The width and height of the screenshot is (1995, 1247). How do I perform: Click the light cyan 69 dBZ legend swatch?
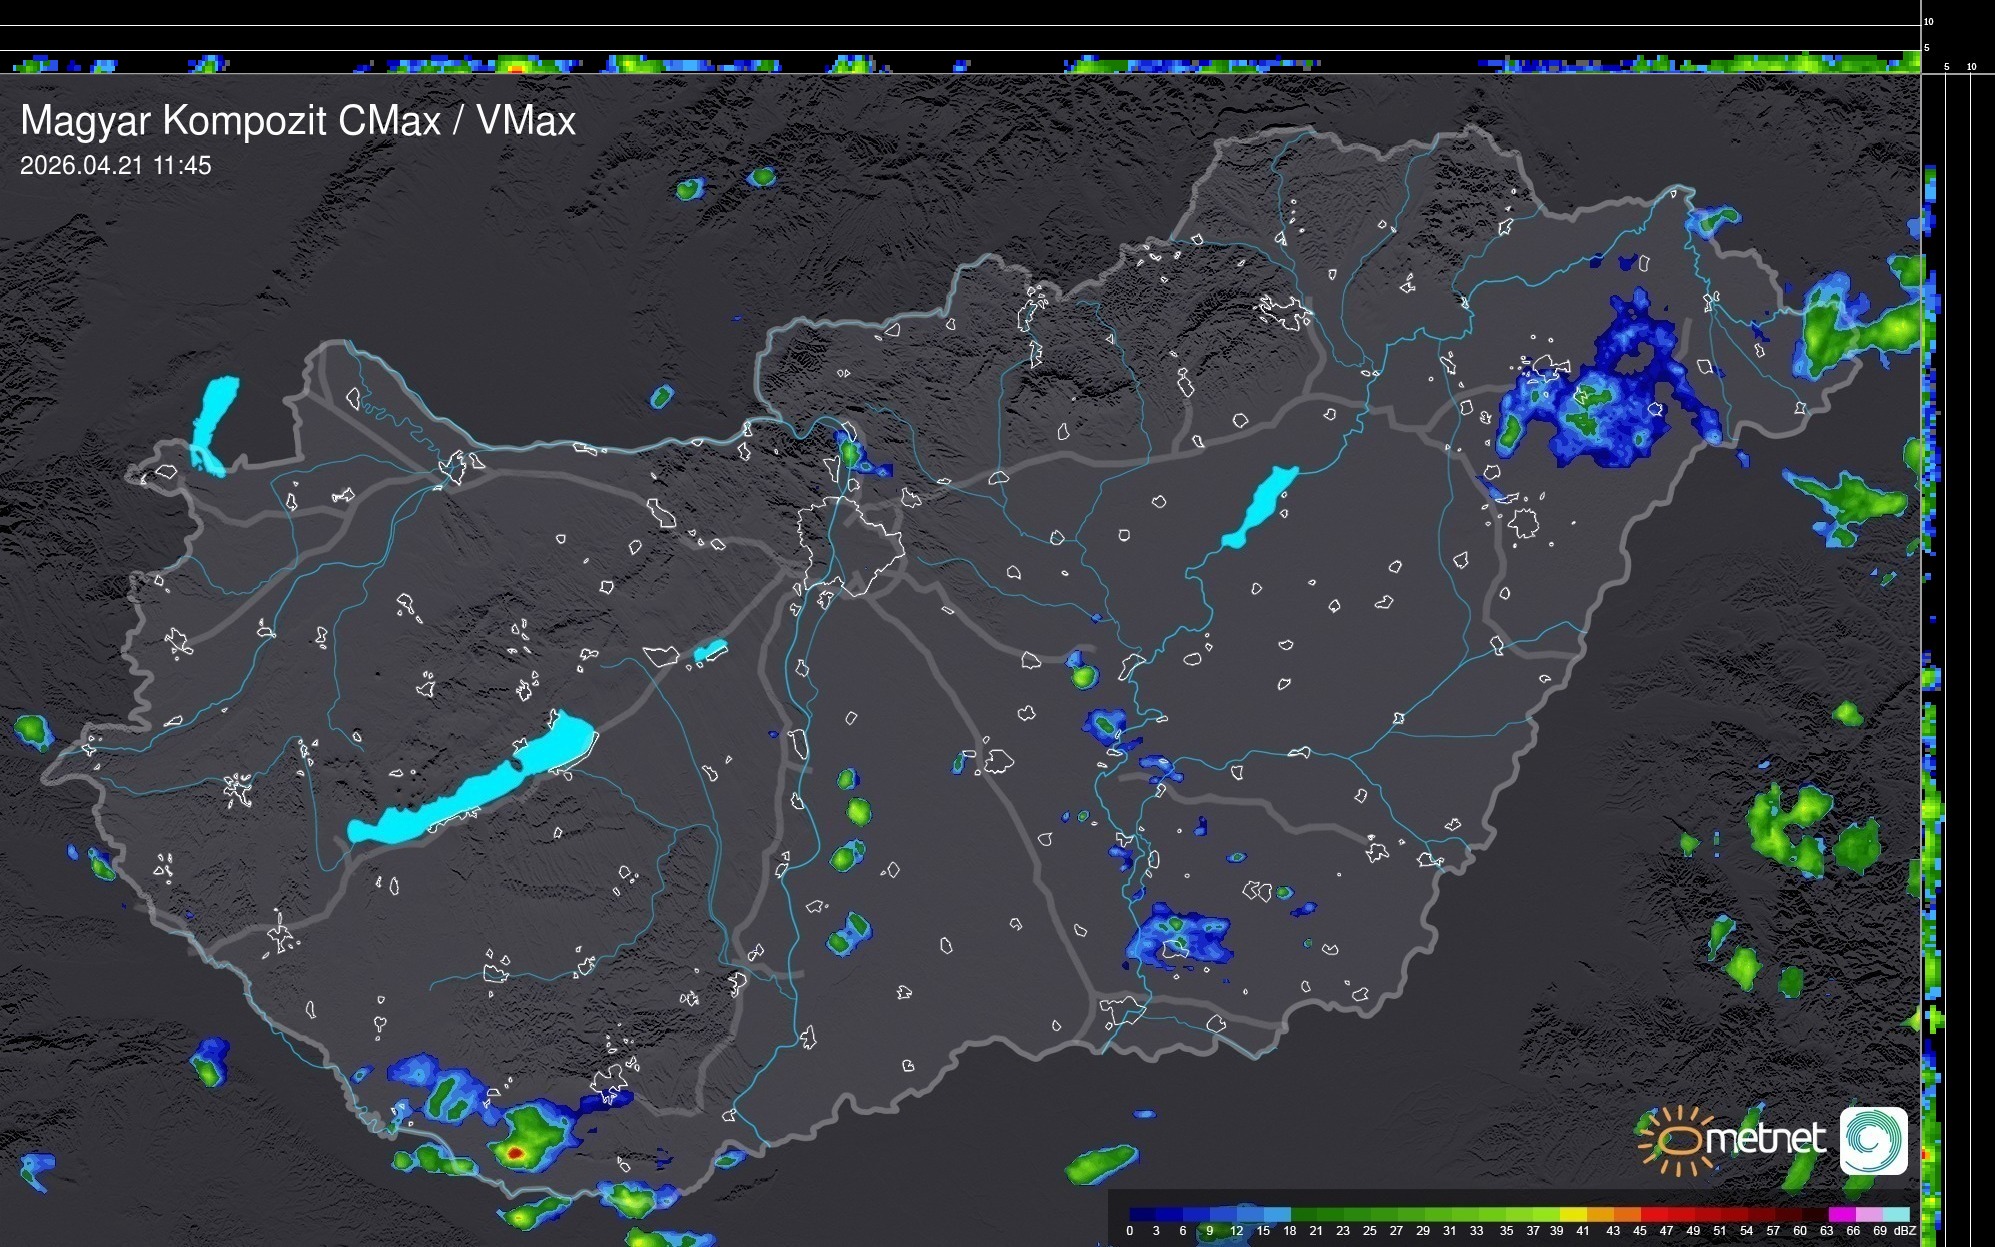point(1896,1214)
